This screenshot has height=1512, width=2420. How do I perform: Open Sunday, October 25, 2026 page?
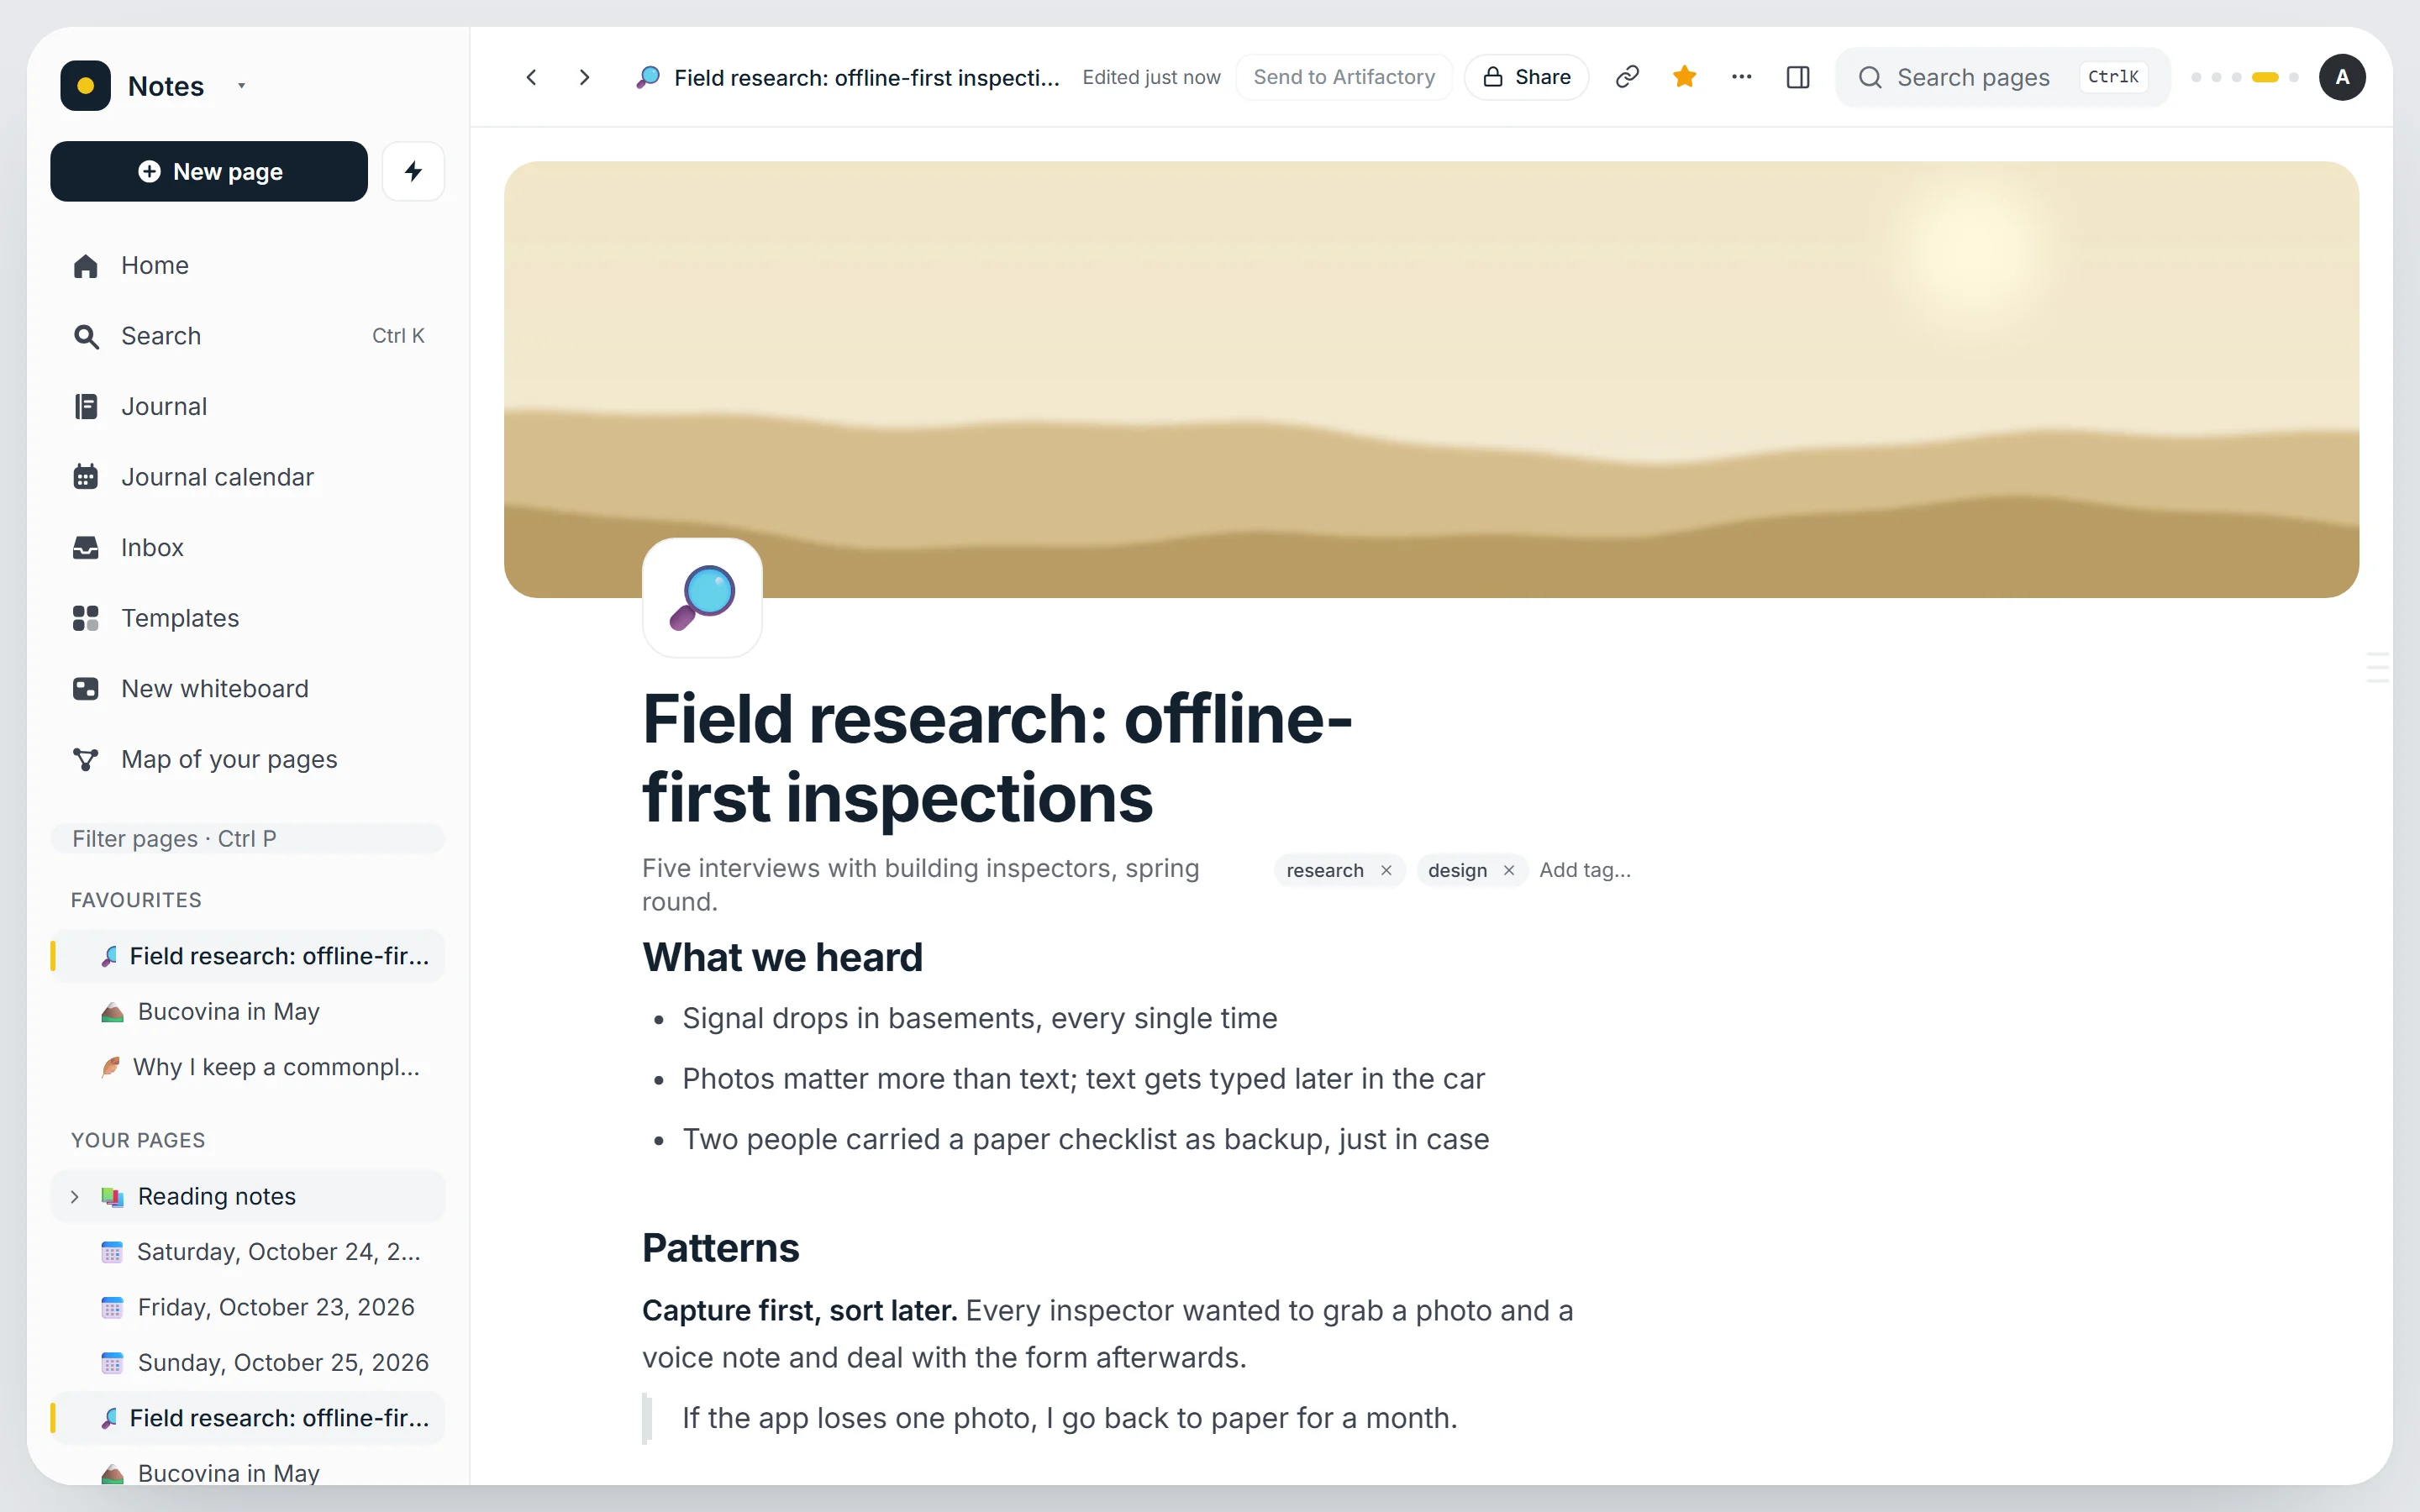[247, 1362]
